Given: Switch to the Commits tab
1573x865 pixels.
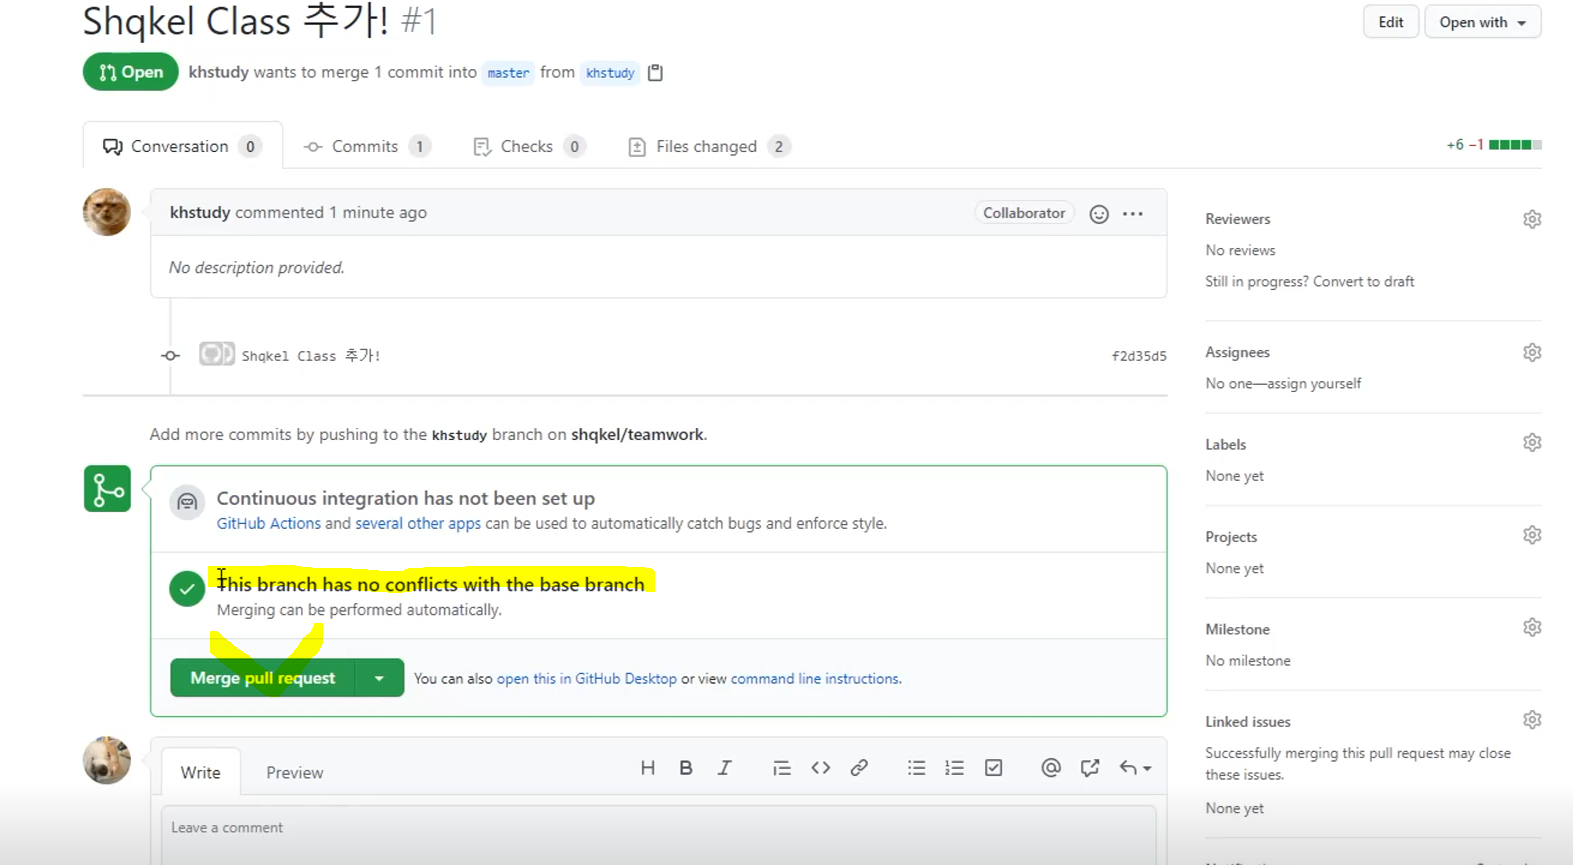Looking at the screenshot, I should pos(367,146).
